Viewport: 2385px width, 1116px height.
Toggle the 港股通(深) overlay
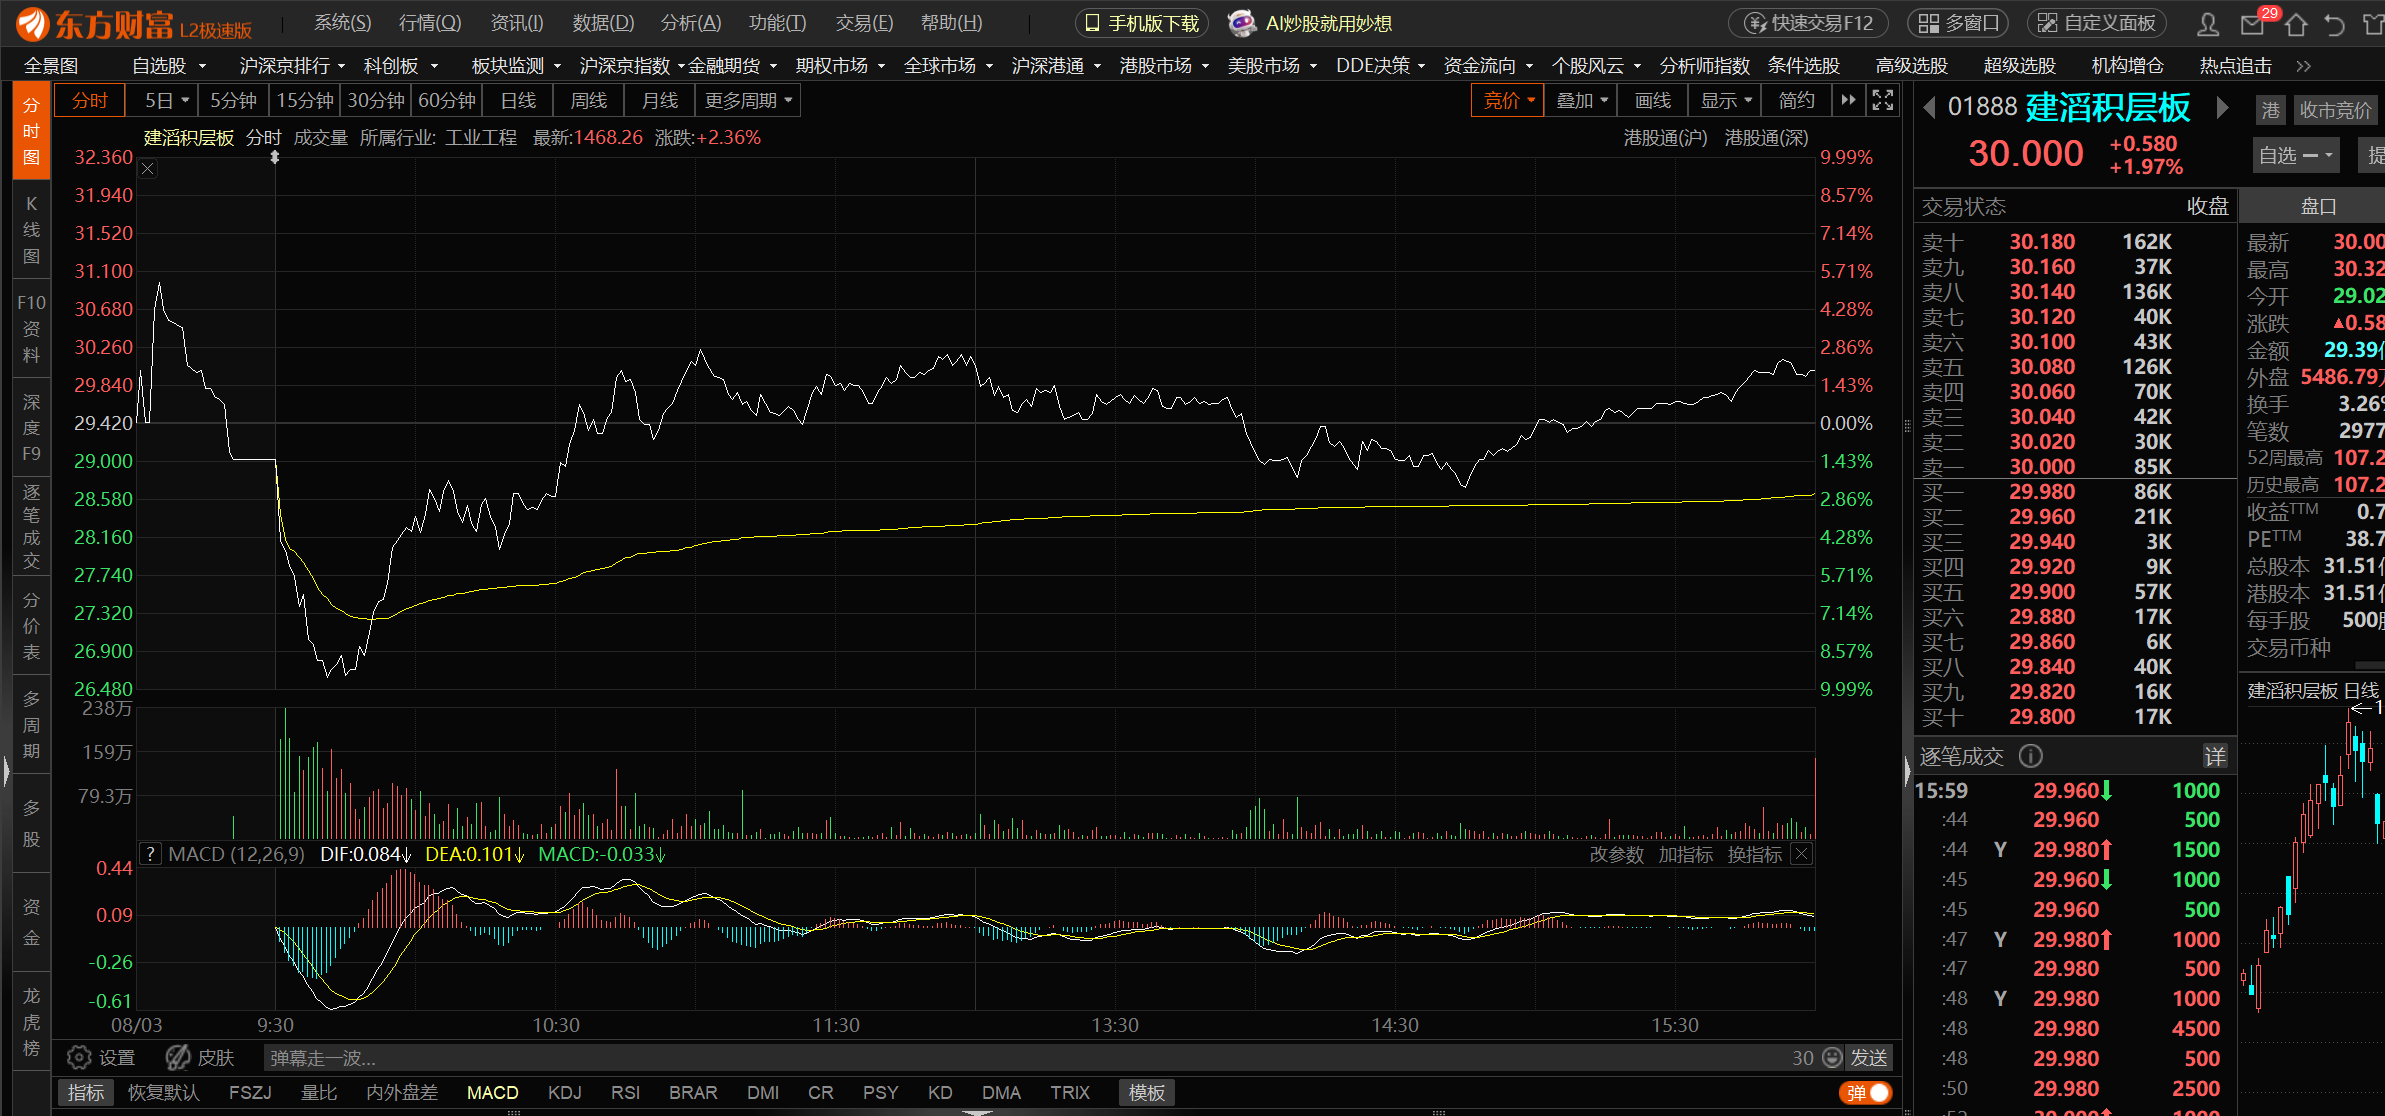1767,138
